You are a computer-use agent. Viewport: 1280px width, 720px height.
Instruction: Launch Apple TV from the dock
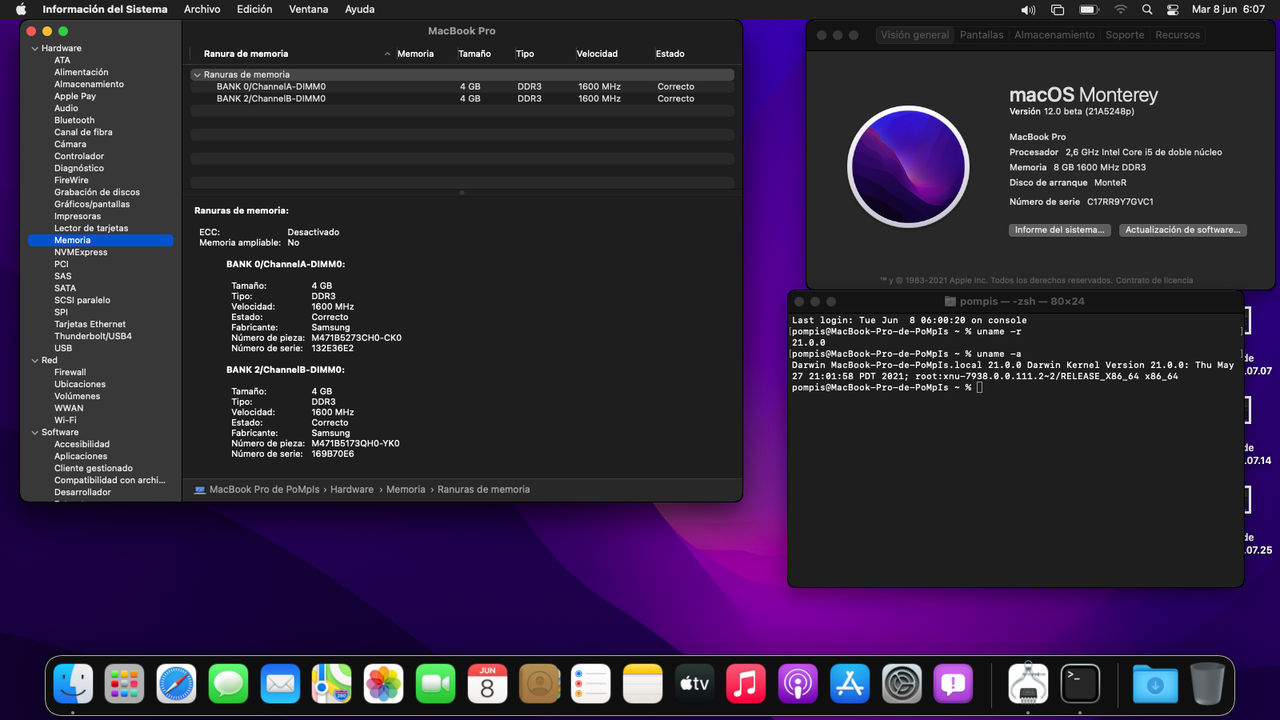point(694,684)
